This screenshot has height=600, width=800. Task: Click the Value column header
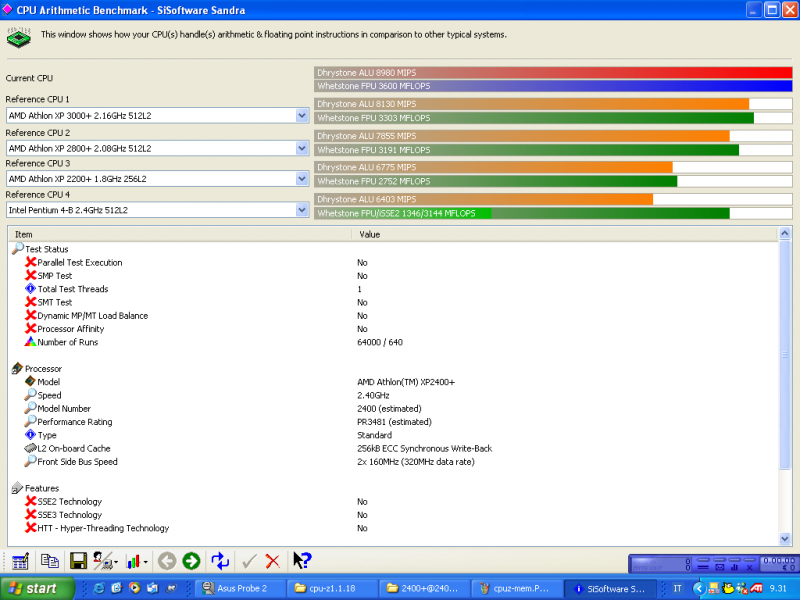pyautogui.click(x=564, y=234)
